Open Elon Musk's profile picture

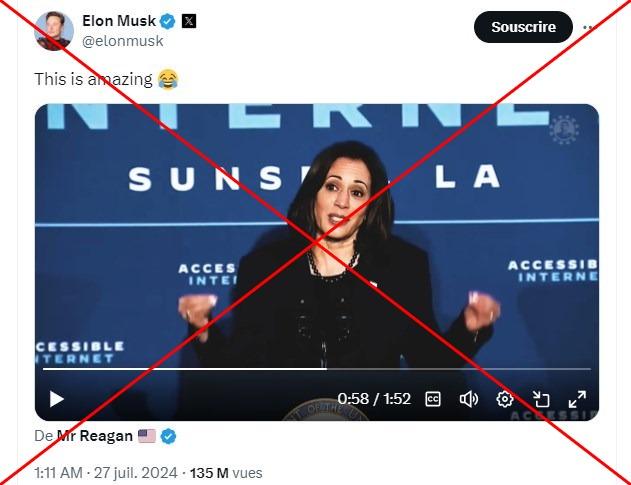(54, 31)
